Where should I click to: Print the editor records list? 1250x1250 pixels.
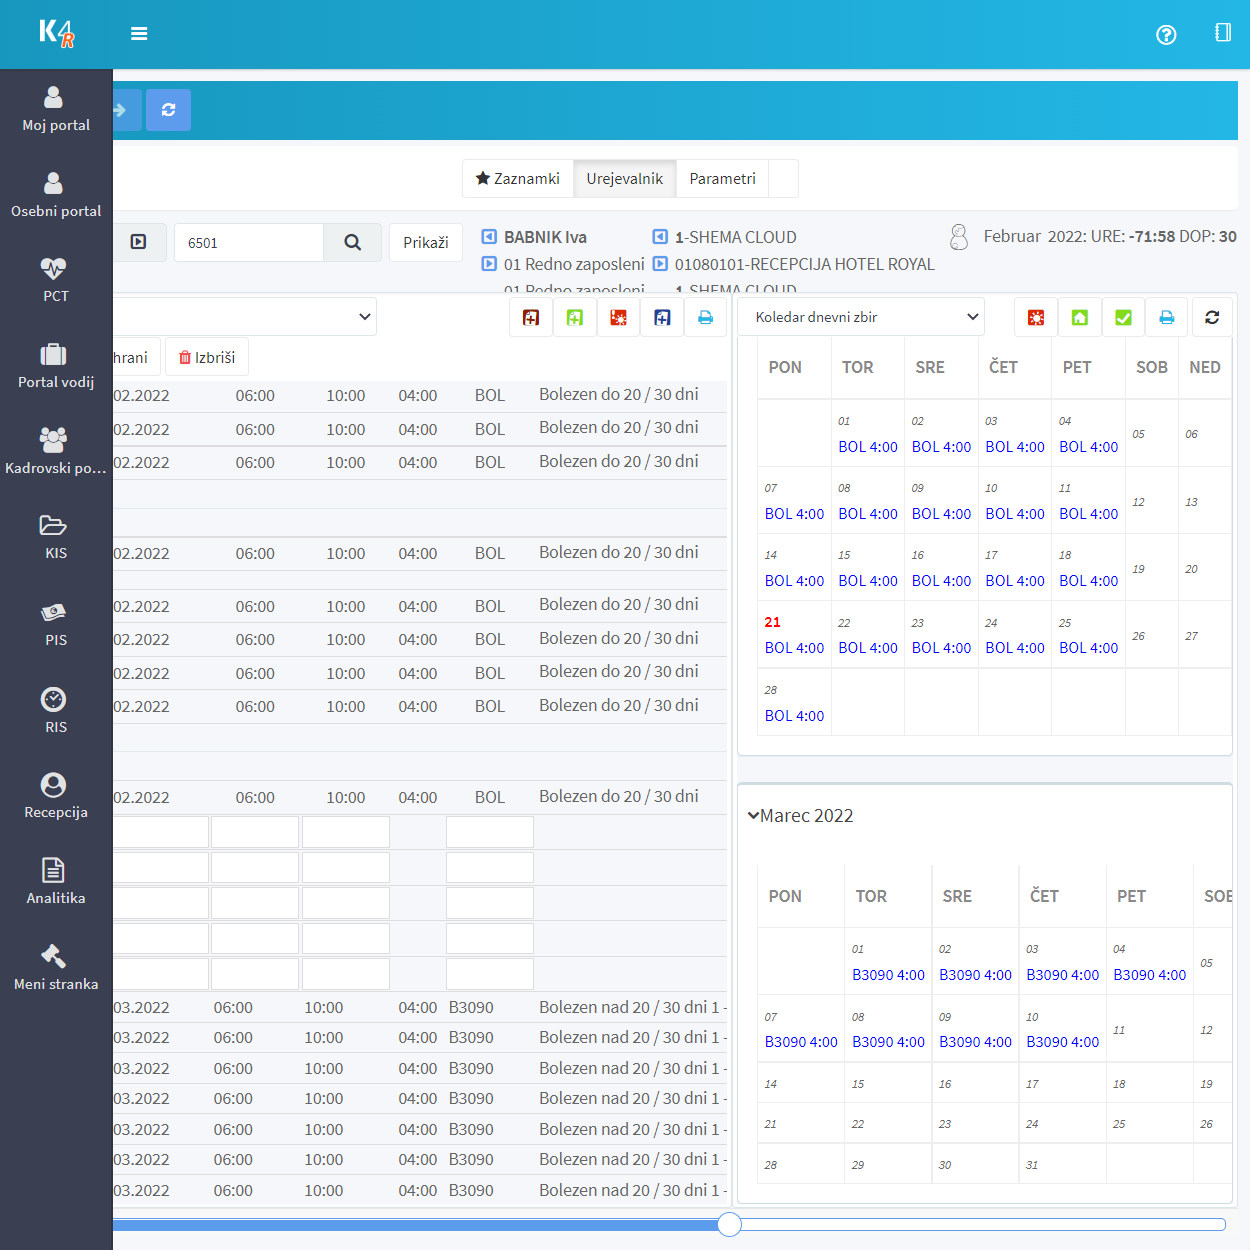(706, 317)
